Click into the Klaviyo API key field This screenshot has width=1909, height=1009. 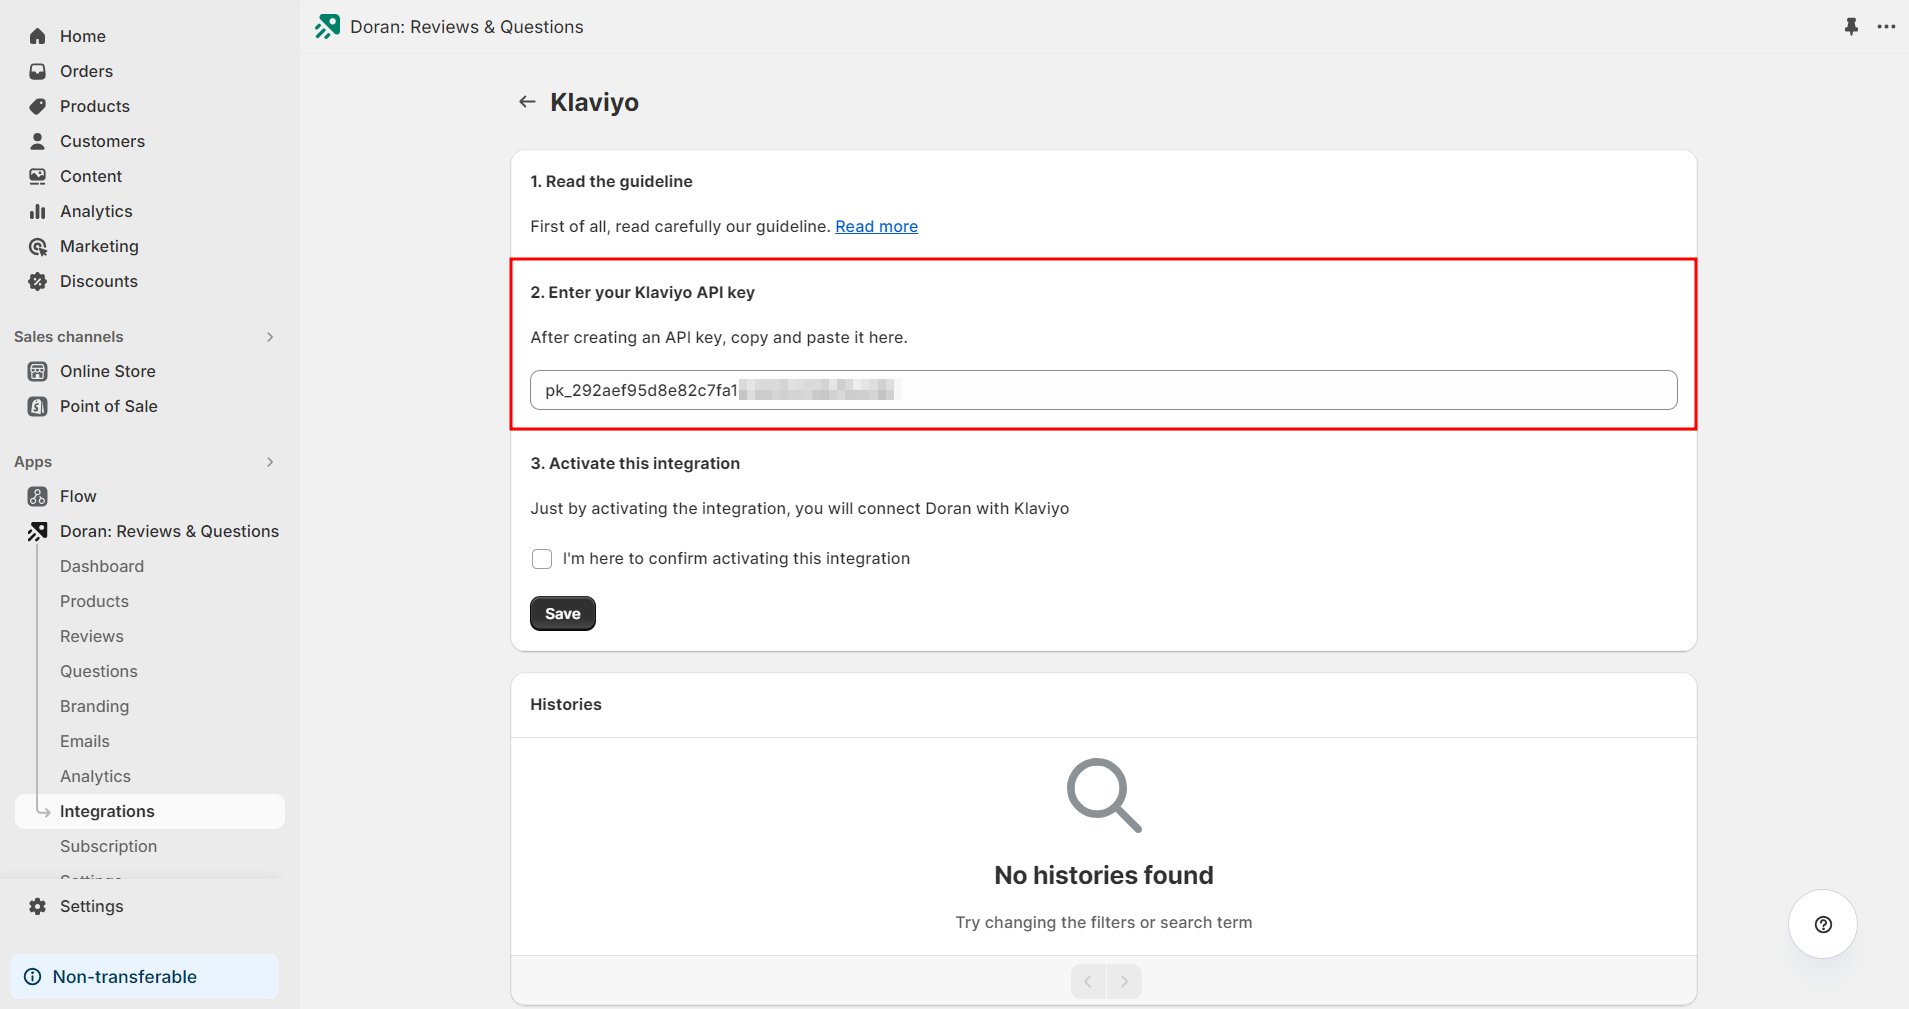coord(1103,390)
